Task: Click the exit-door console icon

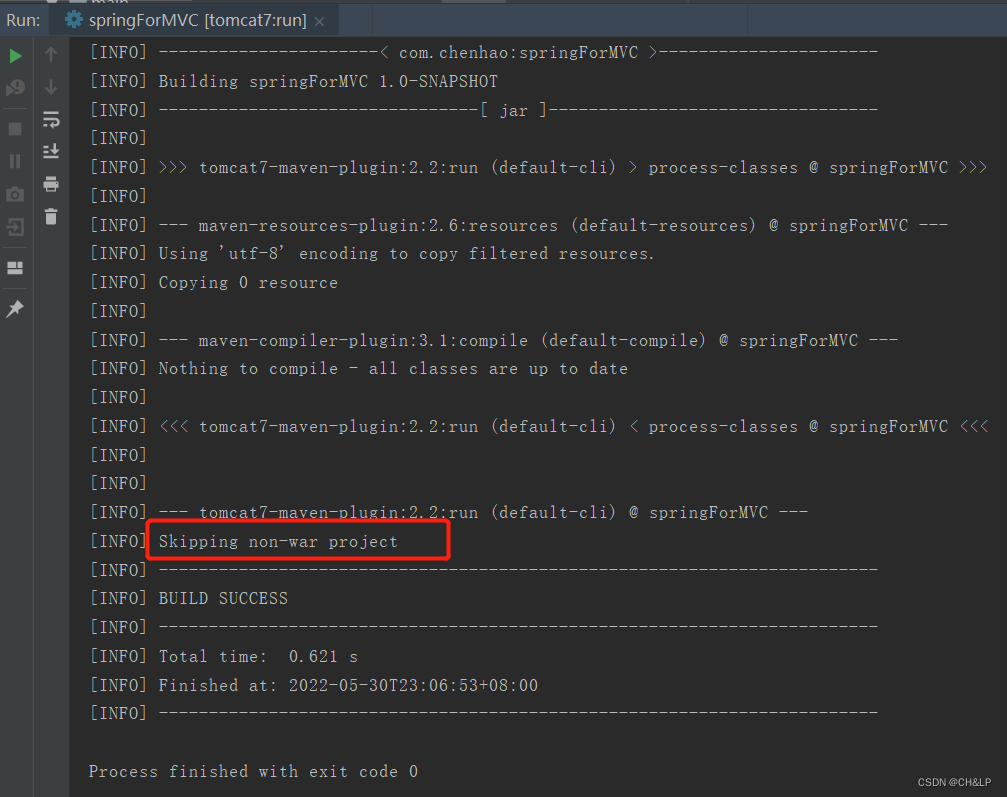Action: pos(14,227)
